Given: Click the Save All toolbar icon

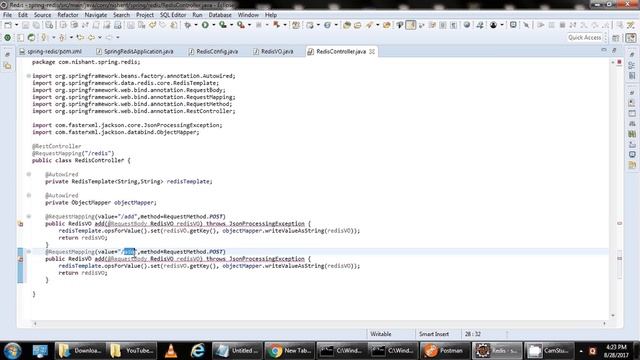Looking at the screenshot, I should point(36,25).
